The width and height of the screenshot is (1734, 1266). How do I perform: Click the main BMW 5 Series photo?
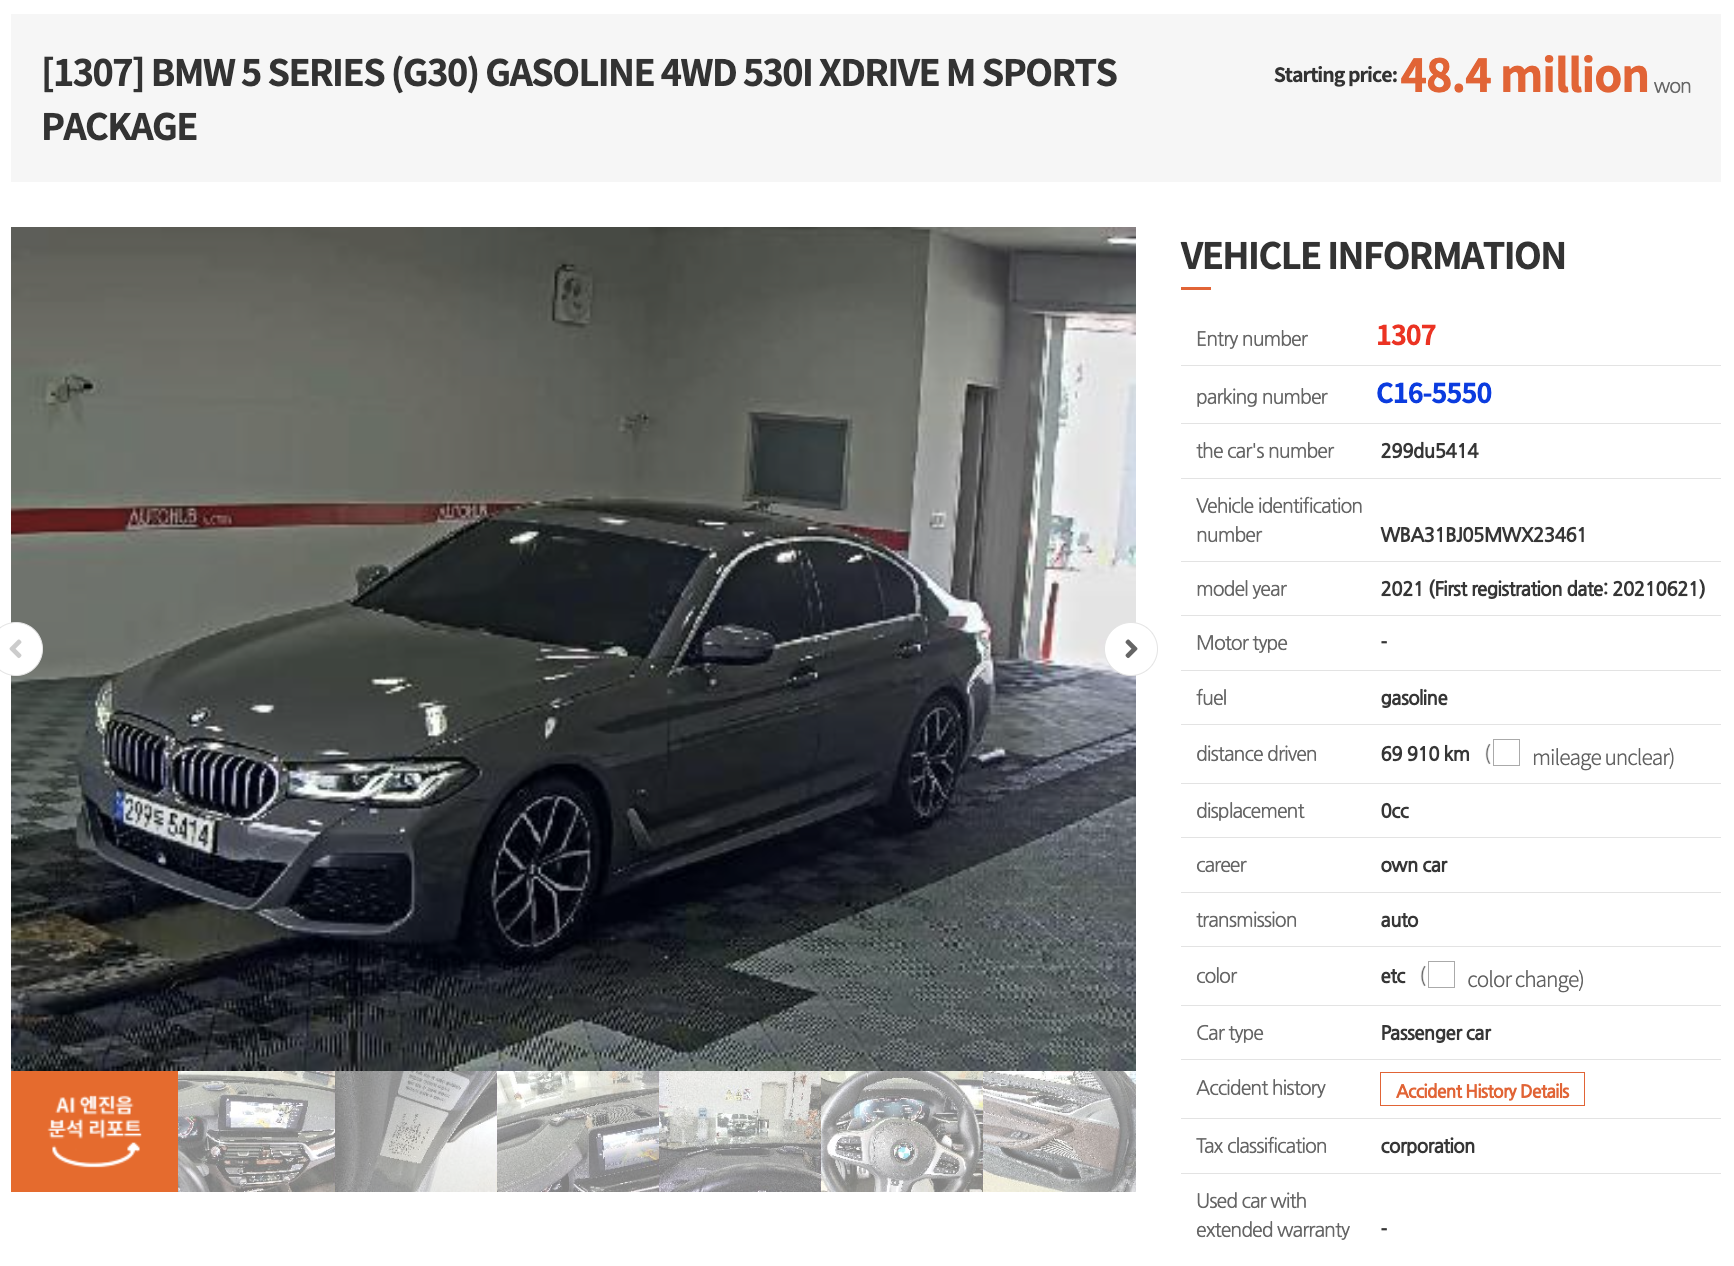[x=573, y=649]
